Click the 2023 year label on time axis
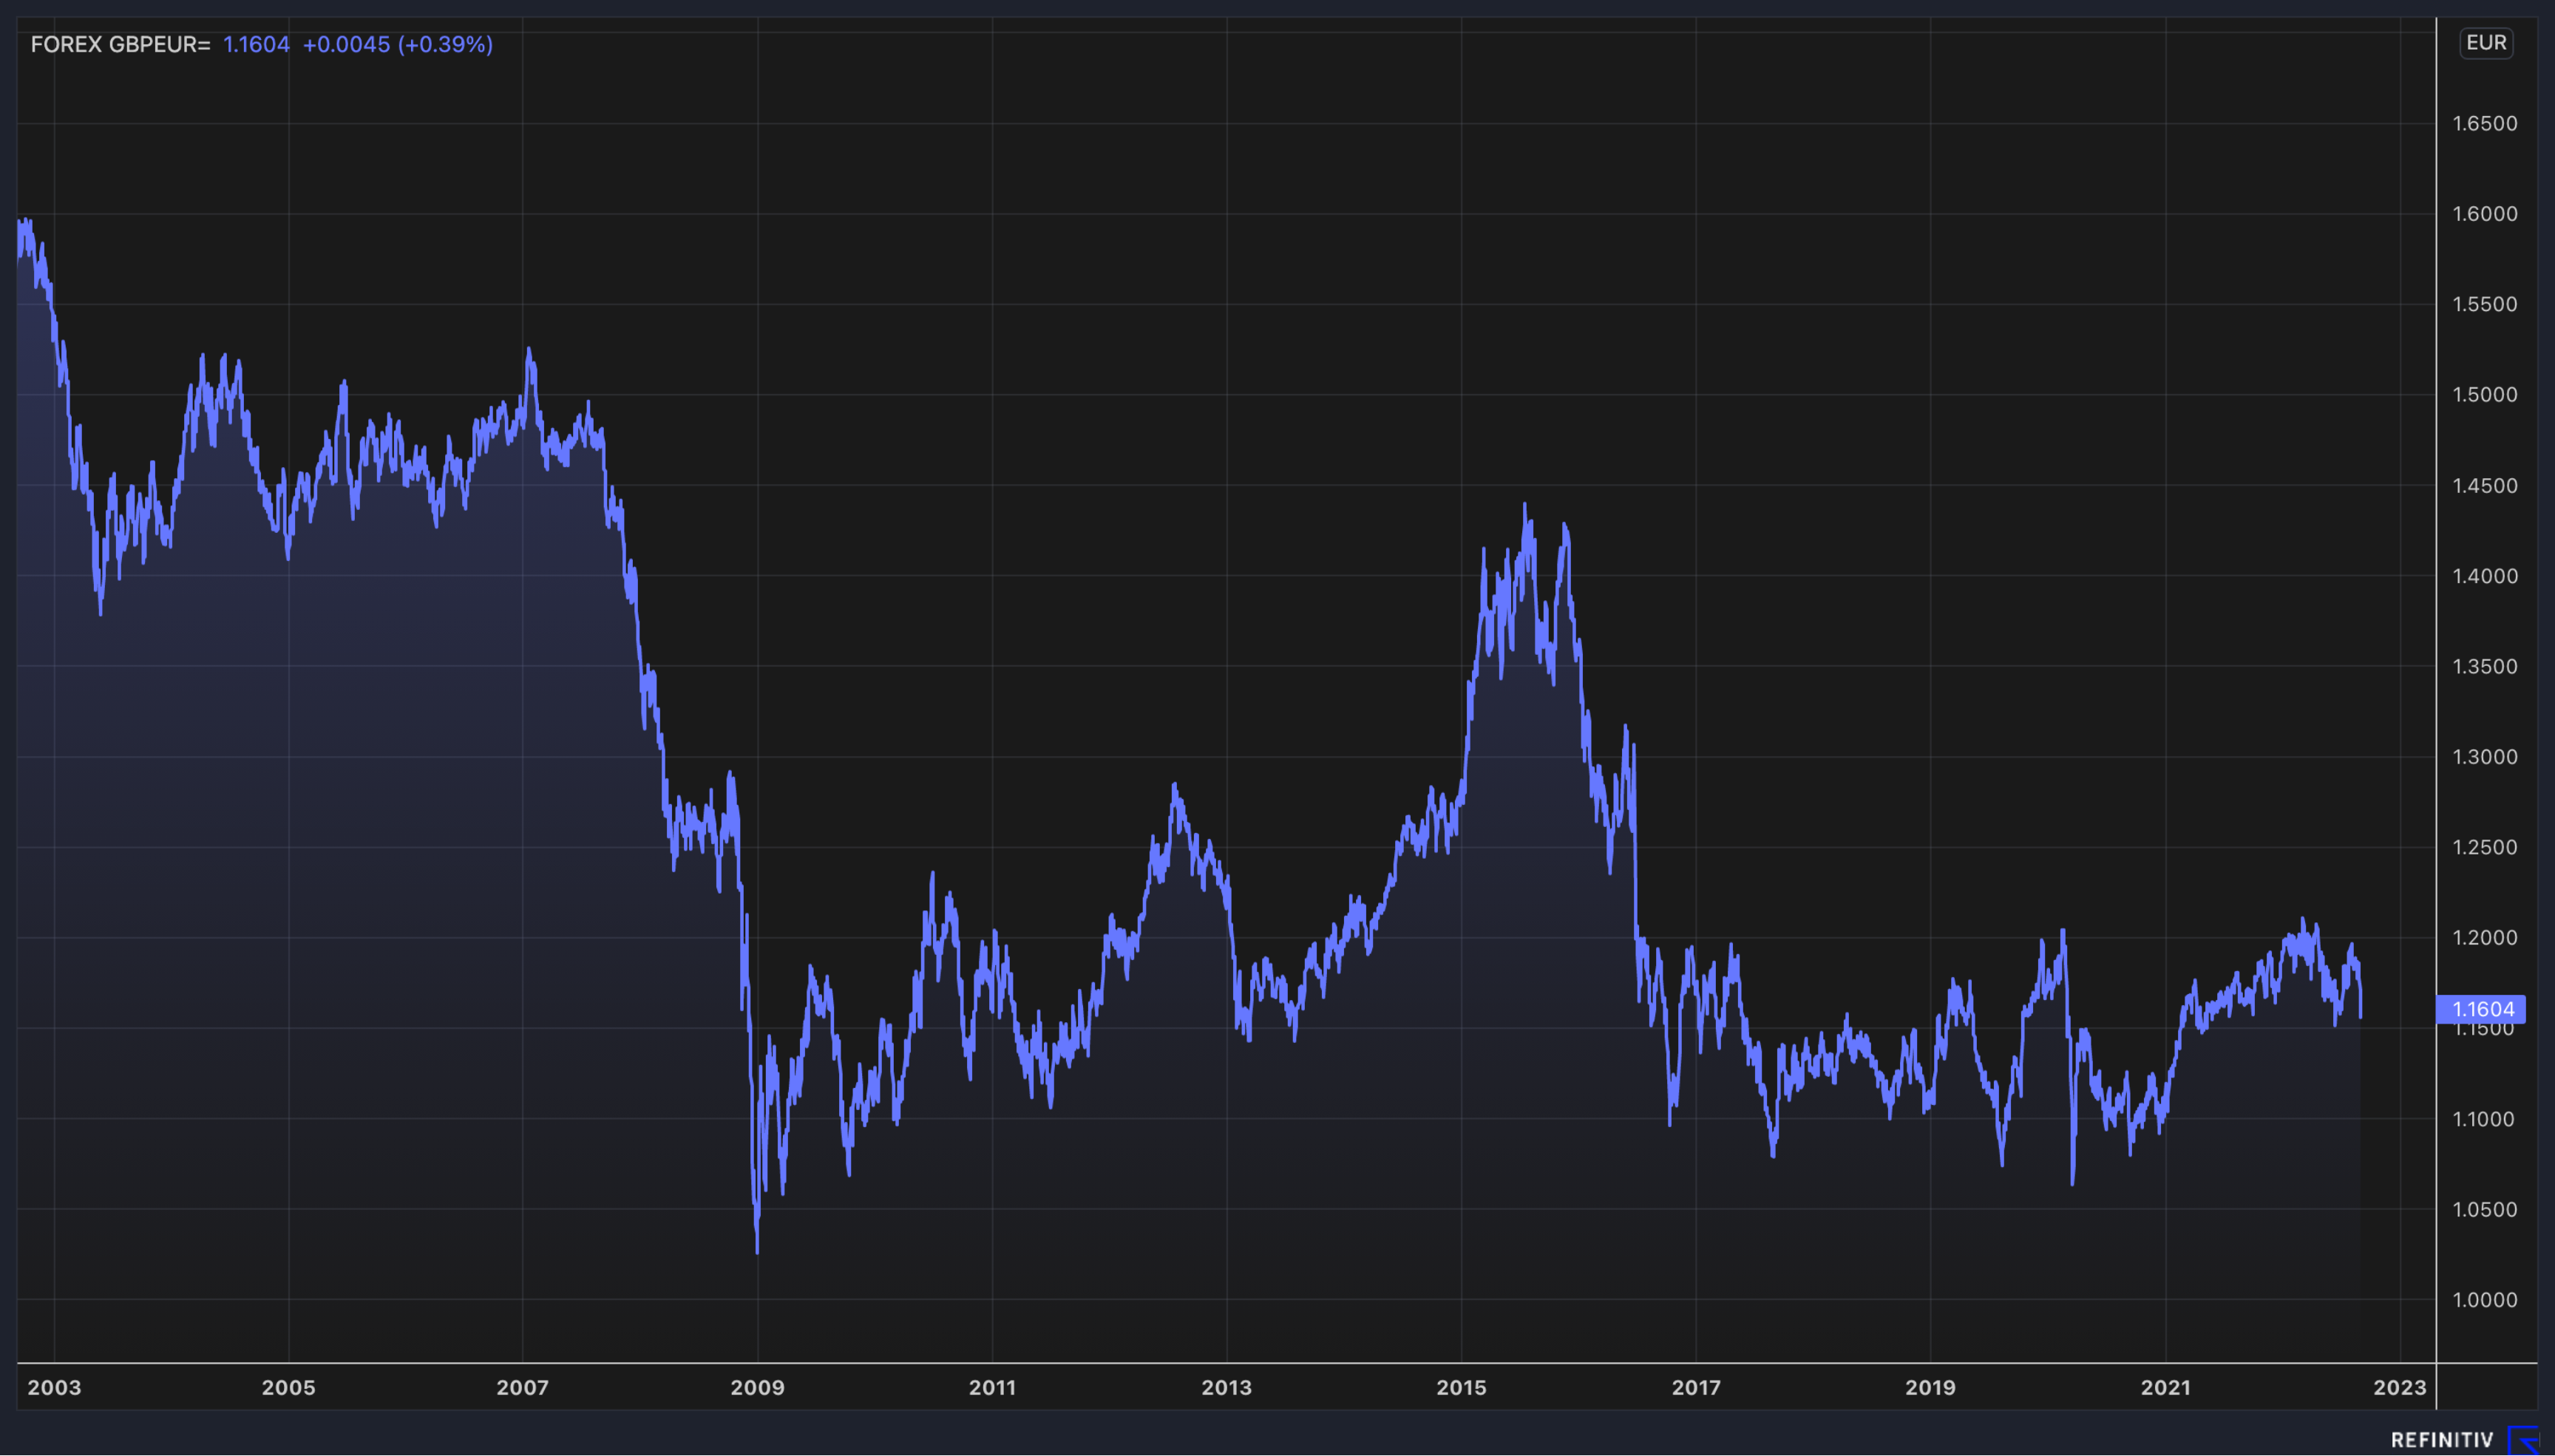The image size is (2555, 1456). 2400,1388
